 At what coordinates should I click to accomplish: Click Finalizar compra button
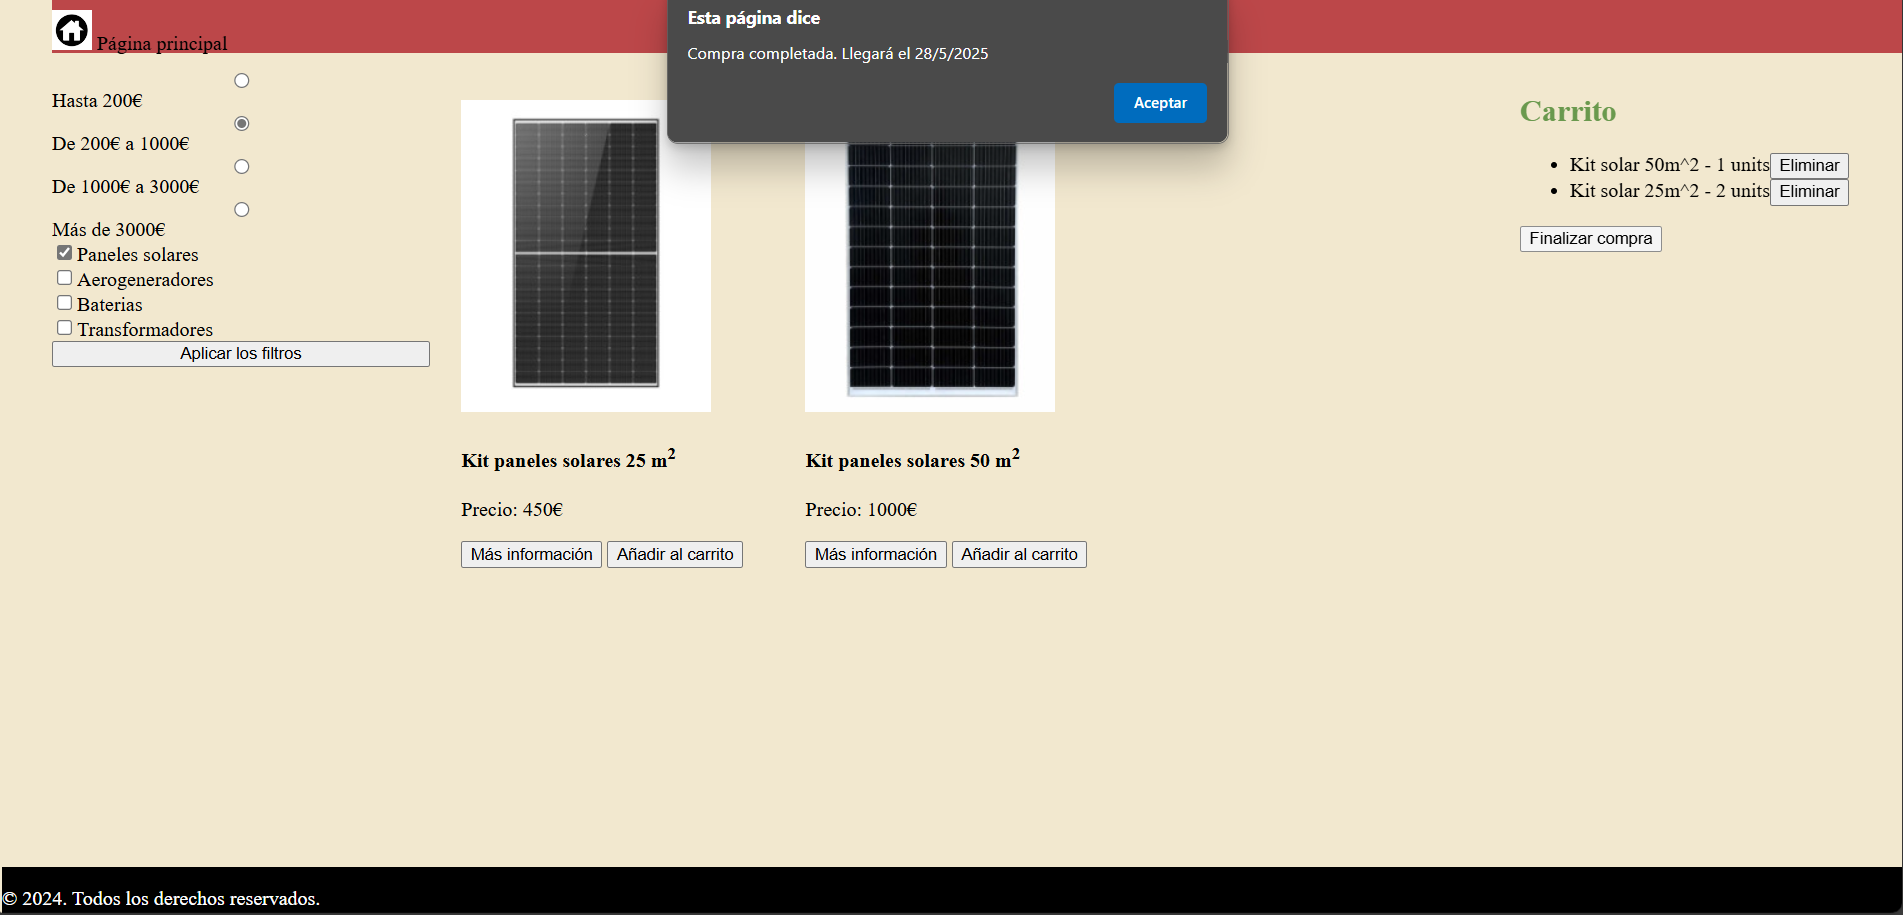point(1590,239)
